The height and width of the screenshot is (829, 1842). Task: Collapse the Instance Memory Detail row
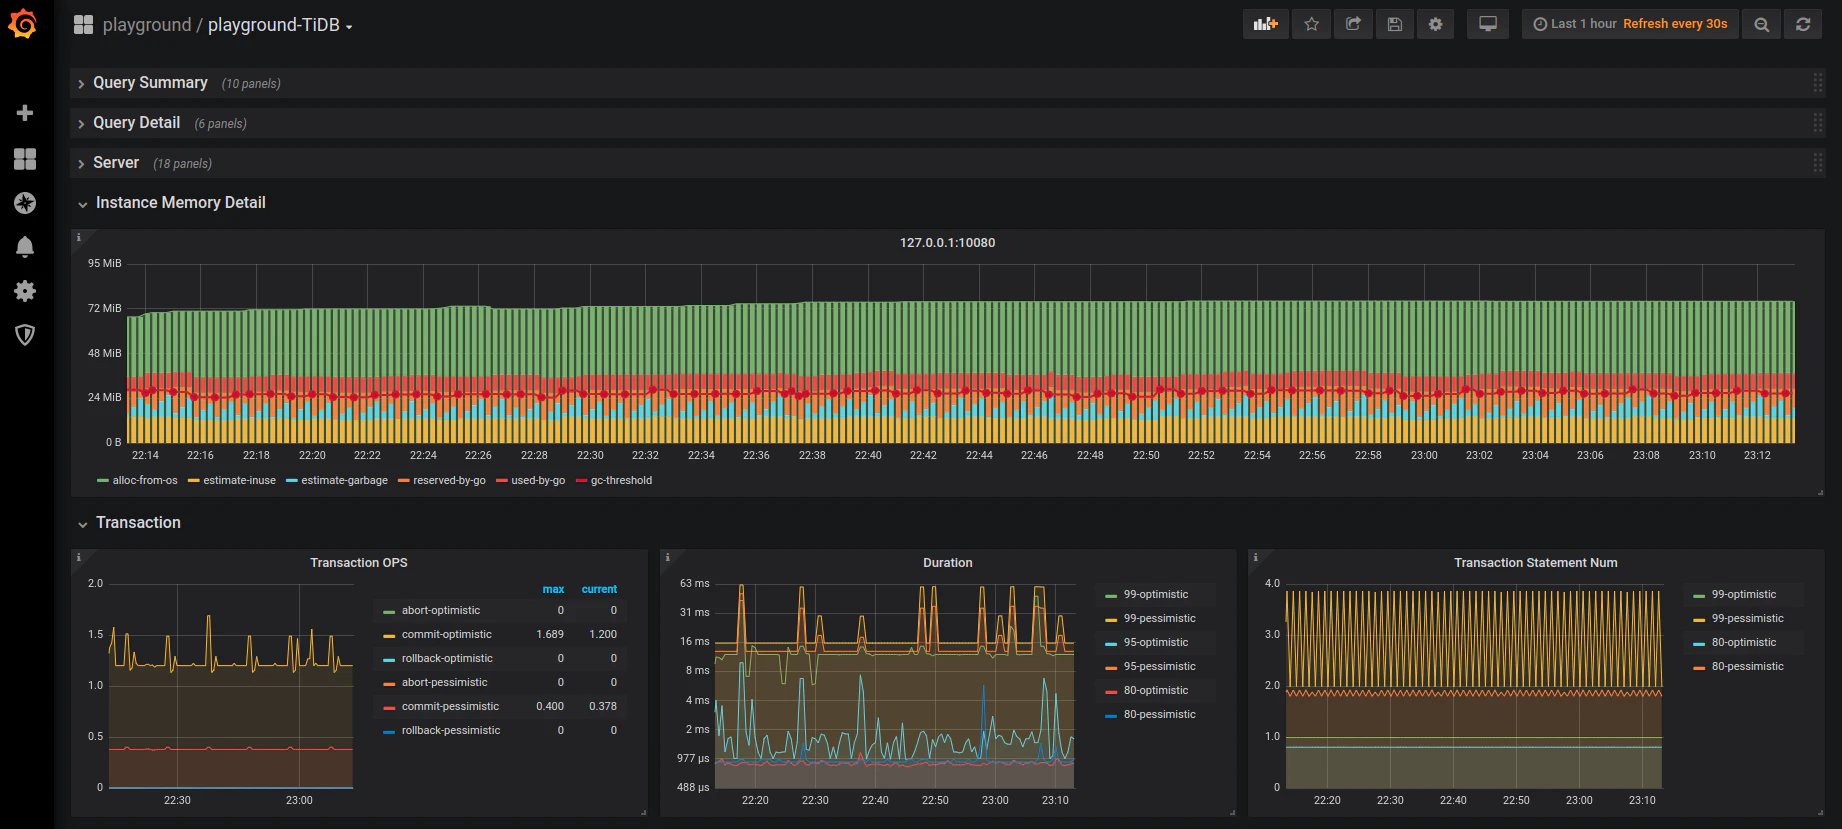(180, 203)
